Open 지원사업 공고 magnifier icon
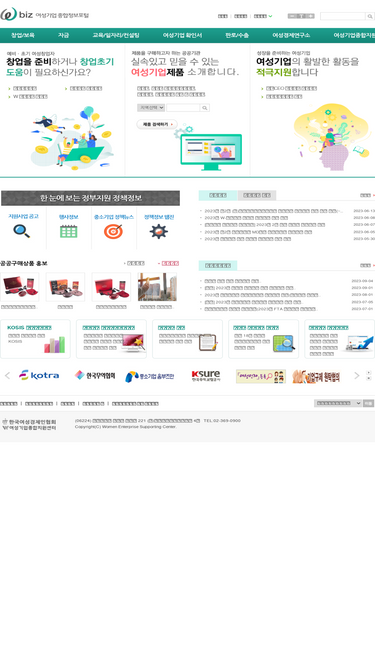375x667 pixels. (x=21, y=231)
